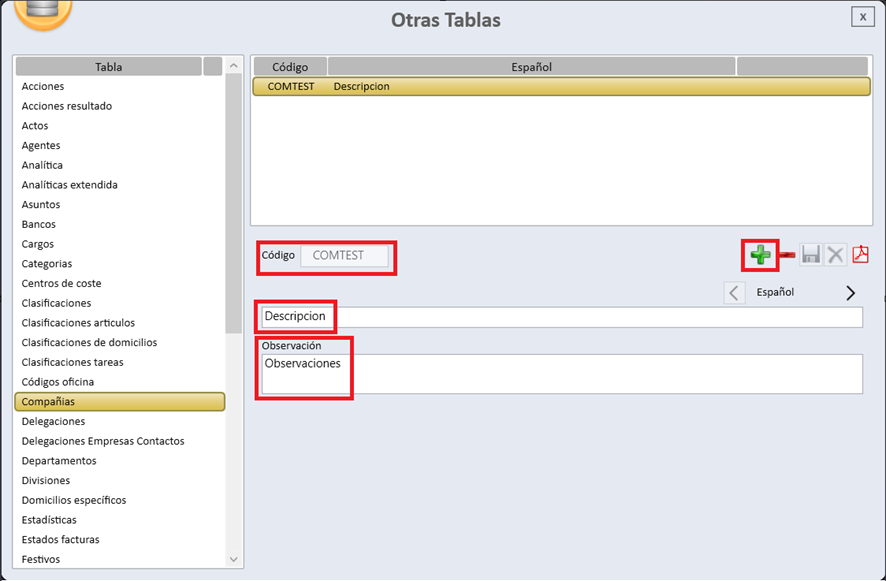Click inside the Observación text area
Screen dimensions: 886x581
pos(560,374)
